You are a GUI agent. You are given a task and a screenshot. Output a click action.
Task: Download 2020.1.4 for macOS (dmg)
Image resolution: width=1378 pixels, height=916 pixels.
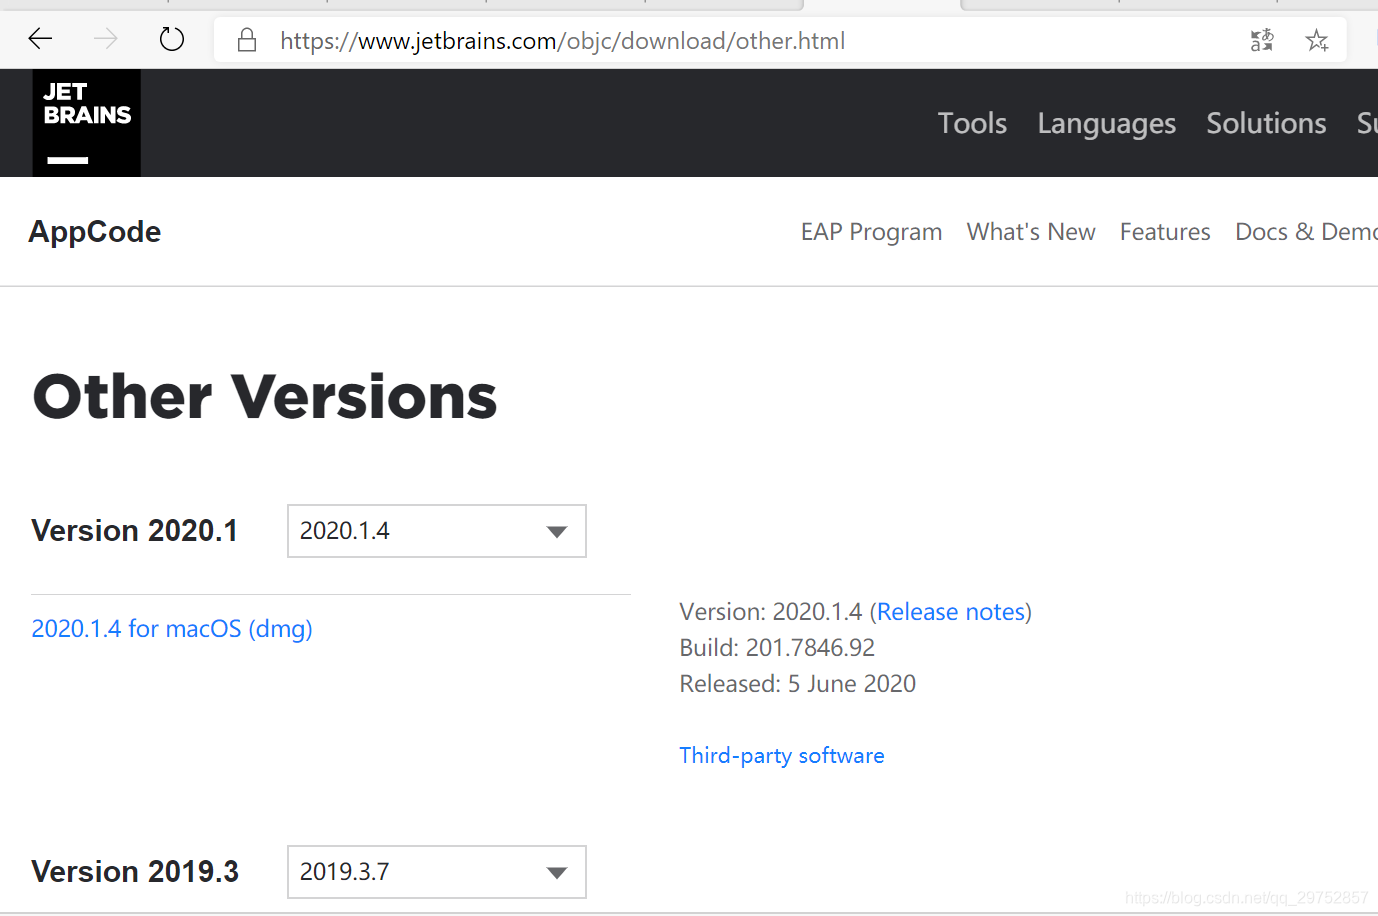(172, 629)
